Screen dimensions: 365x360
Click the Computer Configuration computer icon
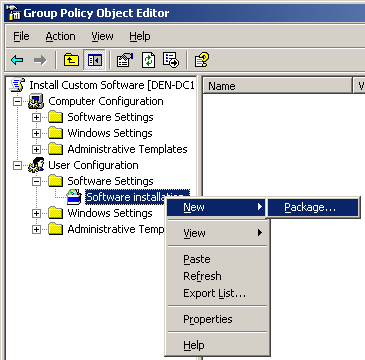click(x=36, y=101)
